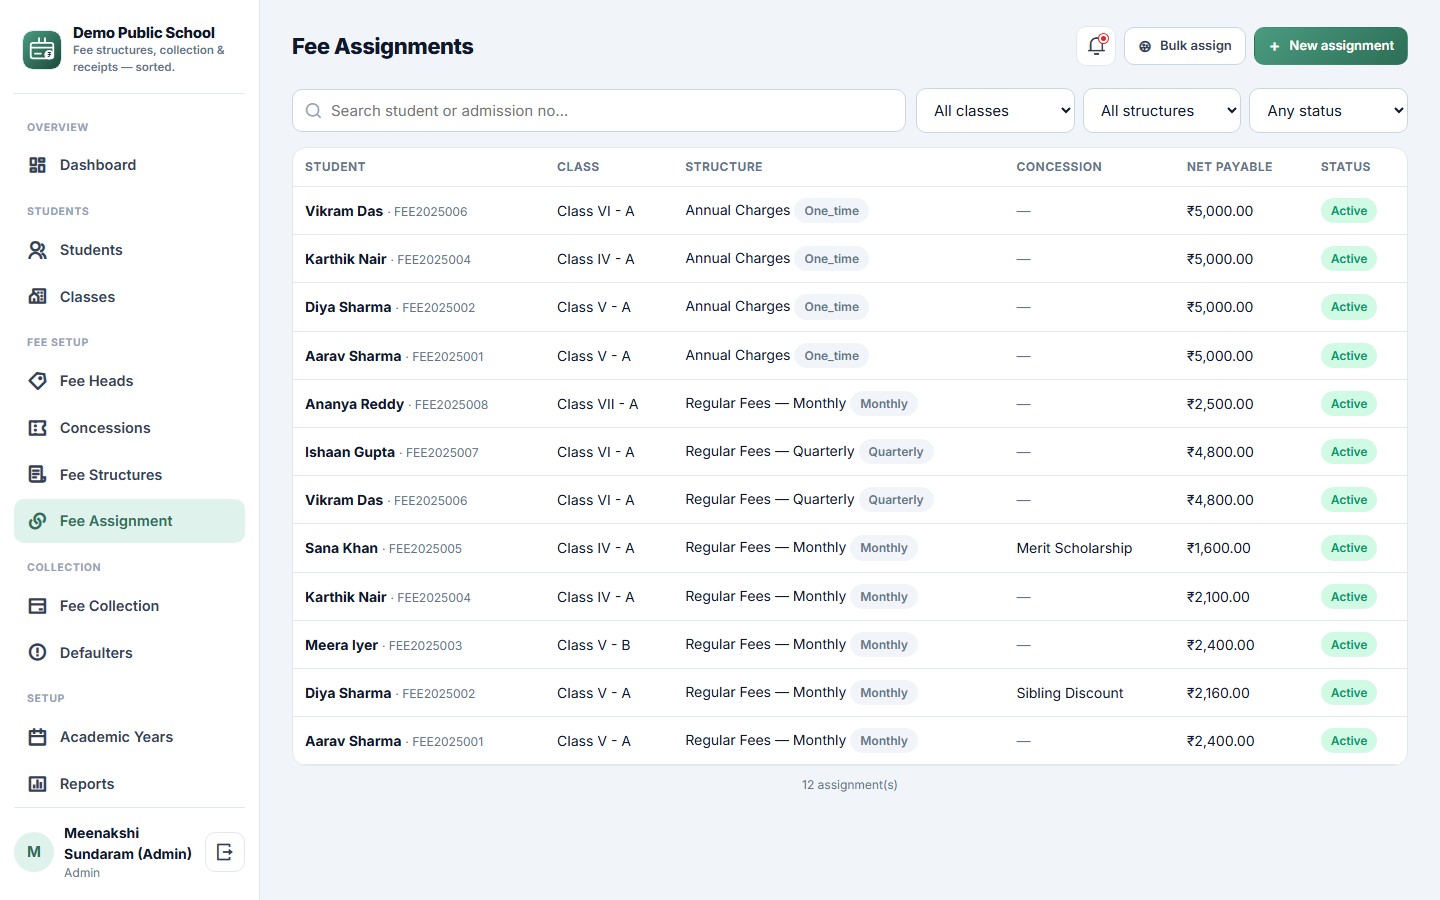This screenshot has height=900, width=1440.
Task: Open the All classes dropdown
Action: click(x=995, y=111)
